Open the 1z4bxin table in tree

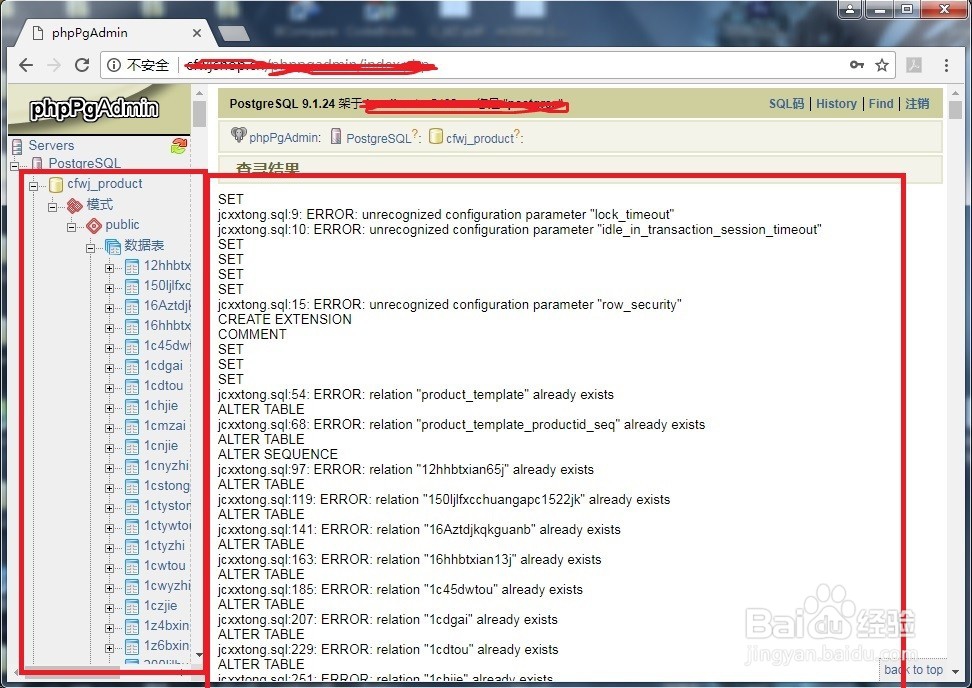point(167,625)
